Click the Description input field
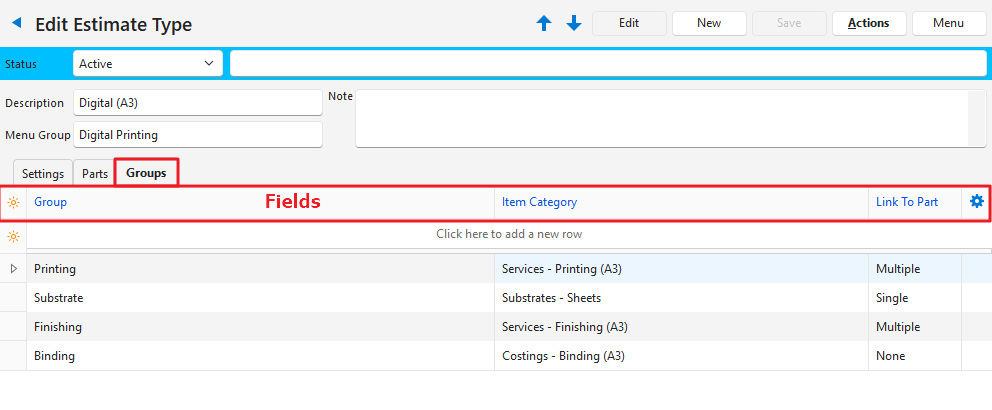Image resolution: width=992 pixels, height=410 pixels. click(x=197, y=103)
